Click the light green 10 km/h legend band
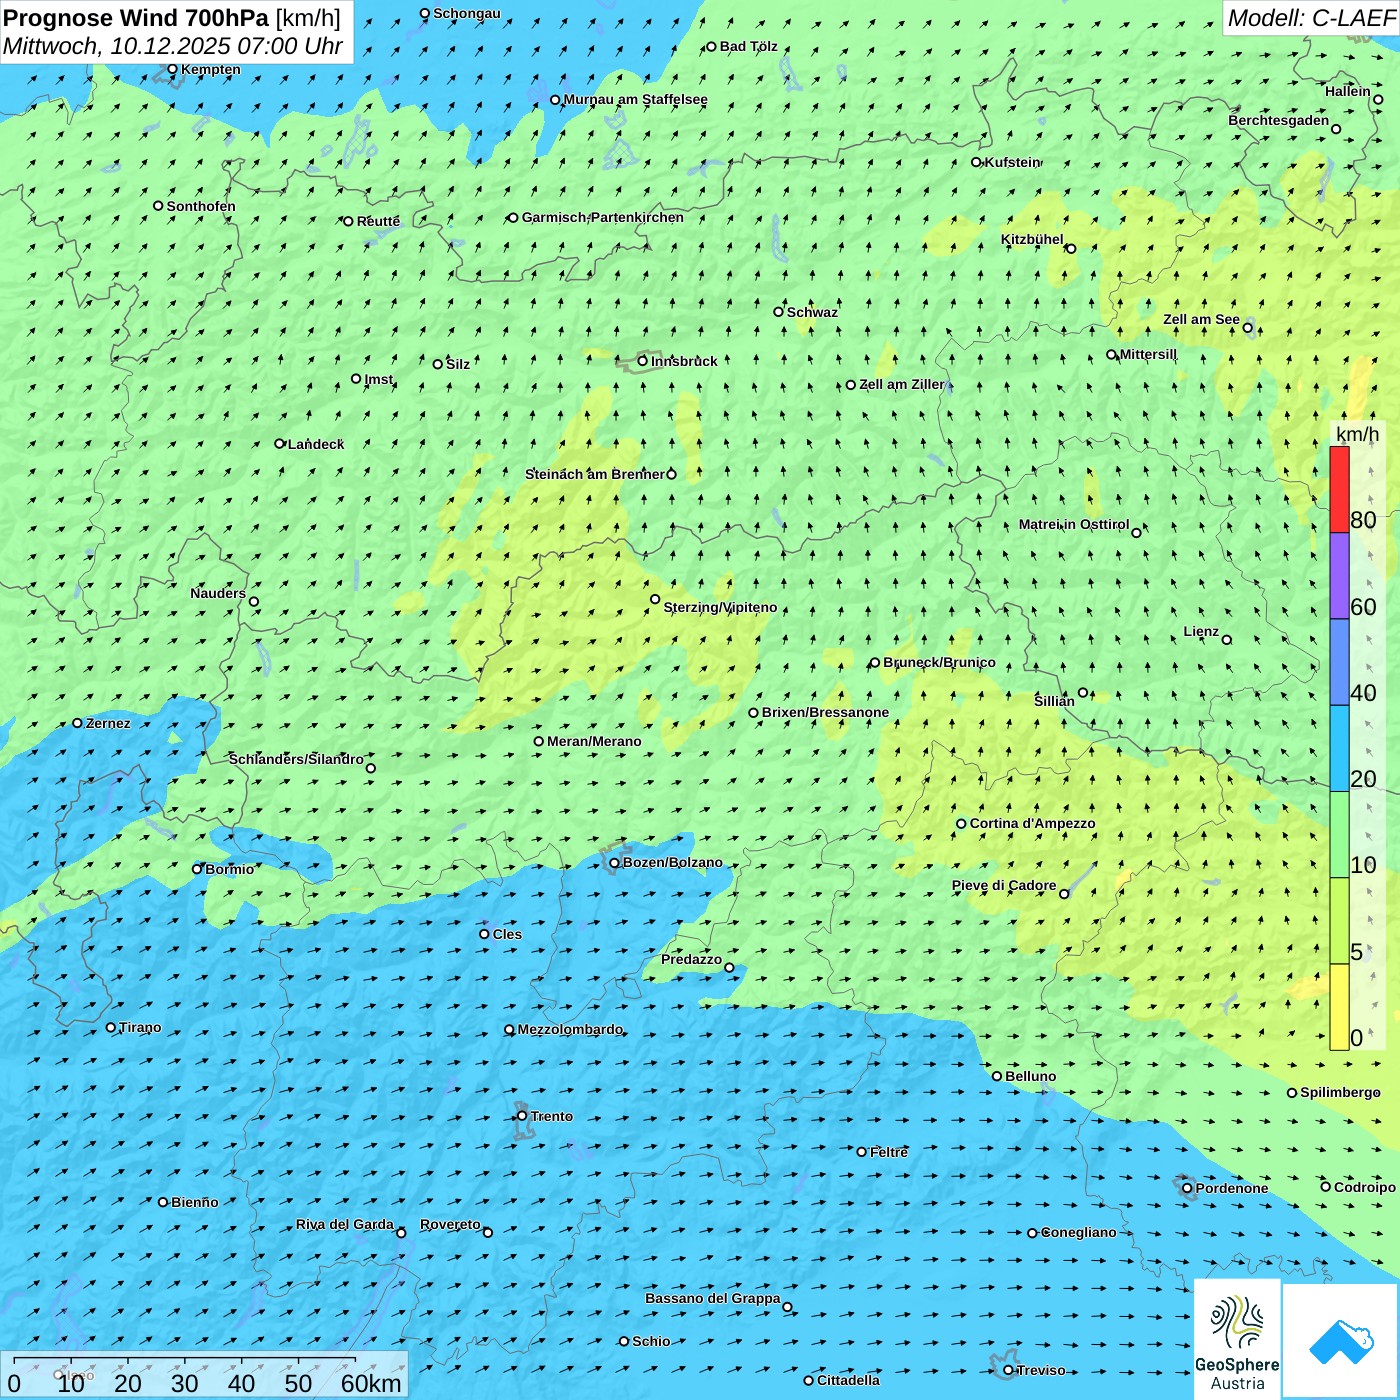The height and width of the screenshot is (1400, 1400). [1339, 835]
